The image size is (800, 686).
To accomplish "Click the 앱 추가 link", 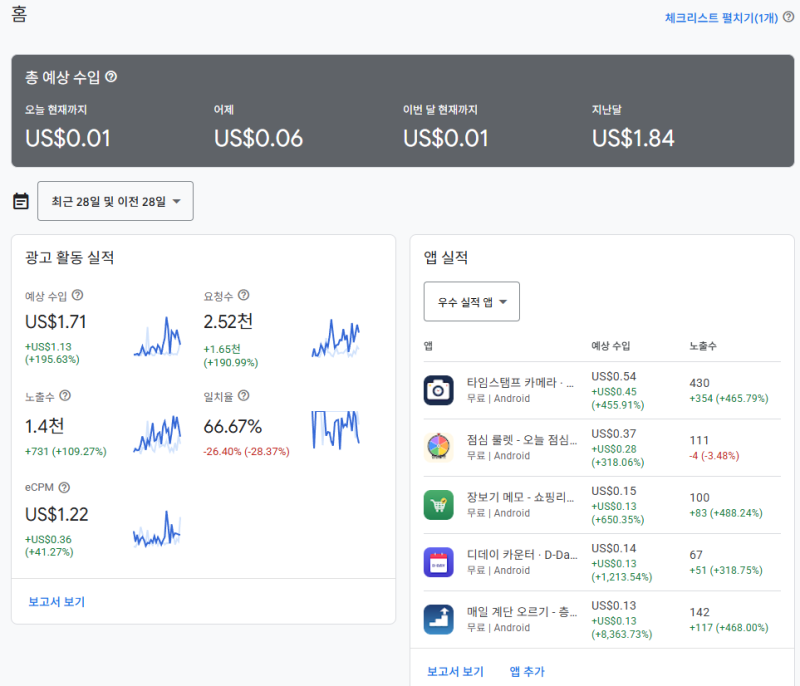I will (527, 671).
